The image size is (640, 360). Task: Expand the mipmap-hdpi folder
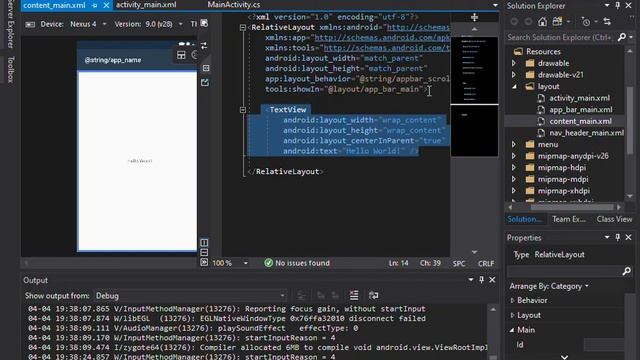(x=514, y=168)
